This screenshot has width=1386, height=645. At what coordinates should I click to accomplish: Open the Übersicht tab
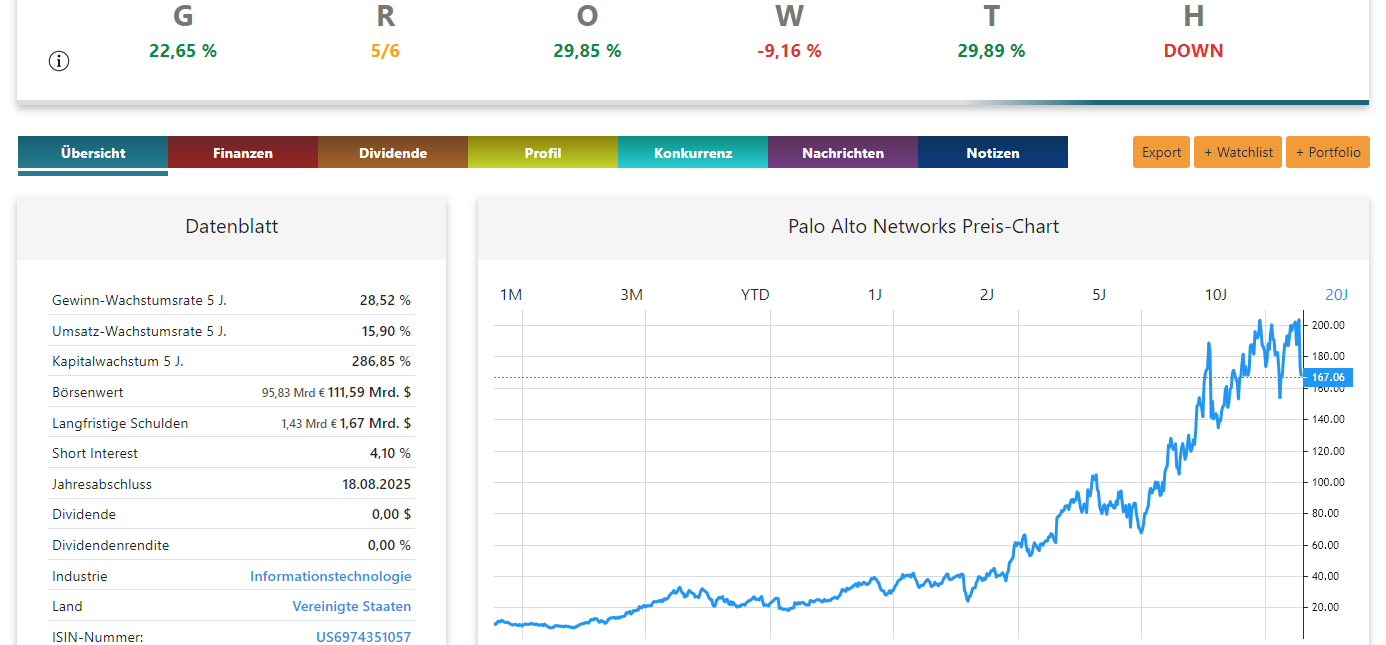pyautogui.click(x=93, y=153)
